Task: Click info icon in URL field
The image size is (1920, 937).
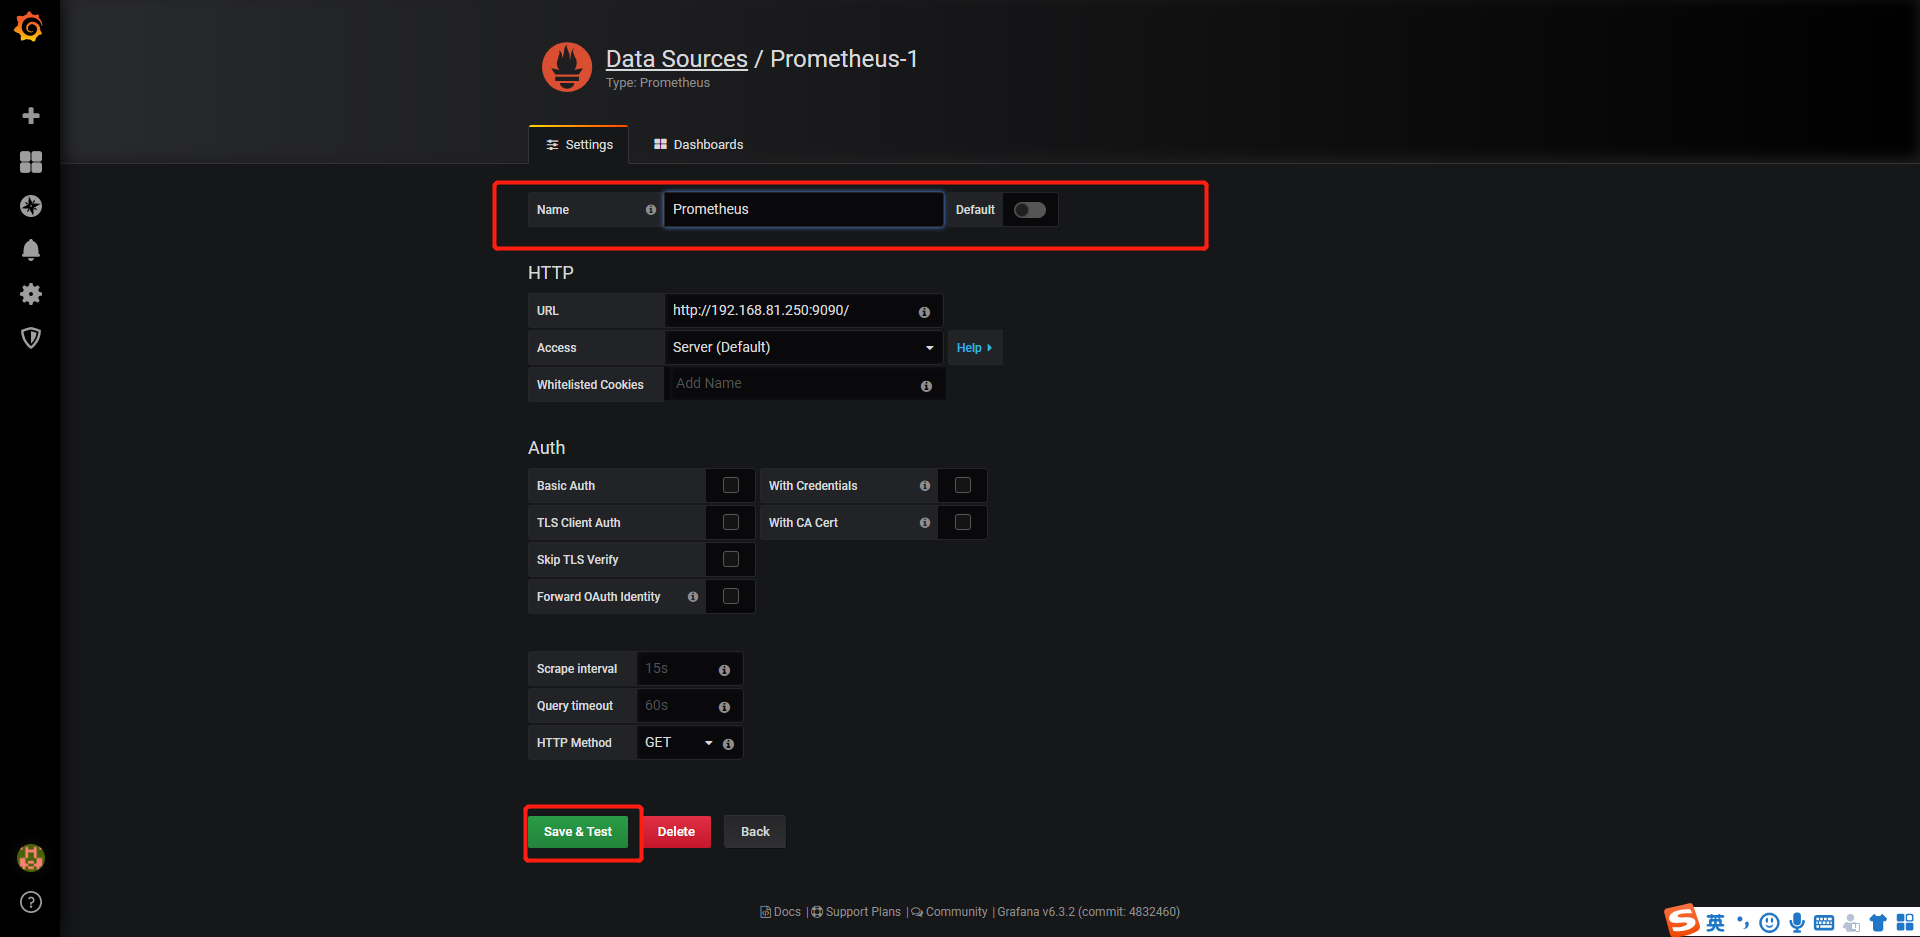Action: pos(924,312)
